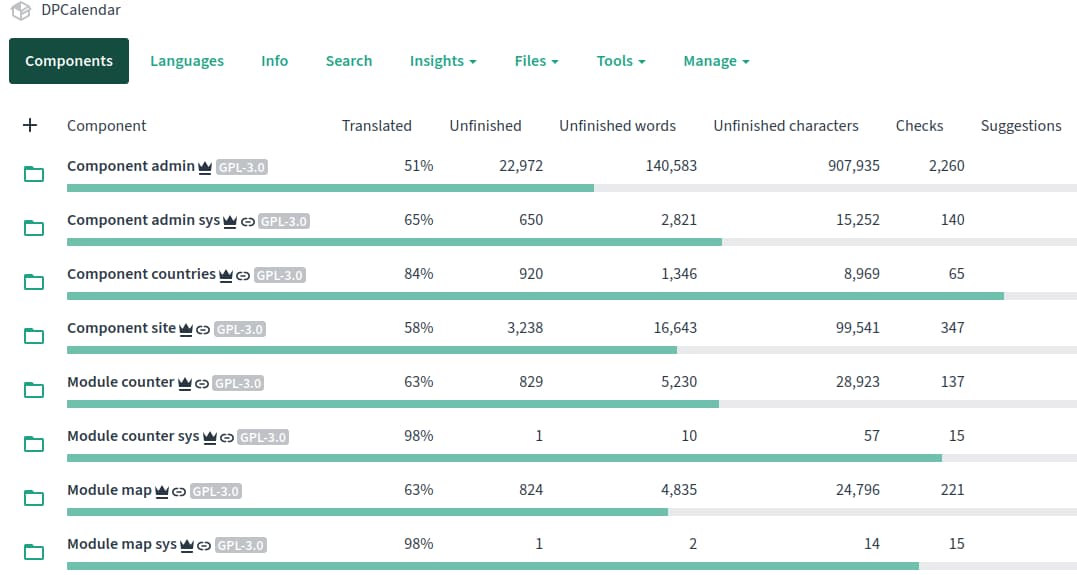Click the DPCalendar project cube icon
1077x575 pixels.
[x=21, y=10]
